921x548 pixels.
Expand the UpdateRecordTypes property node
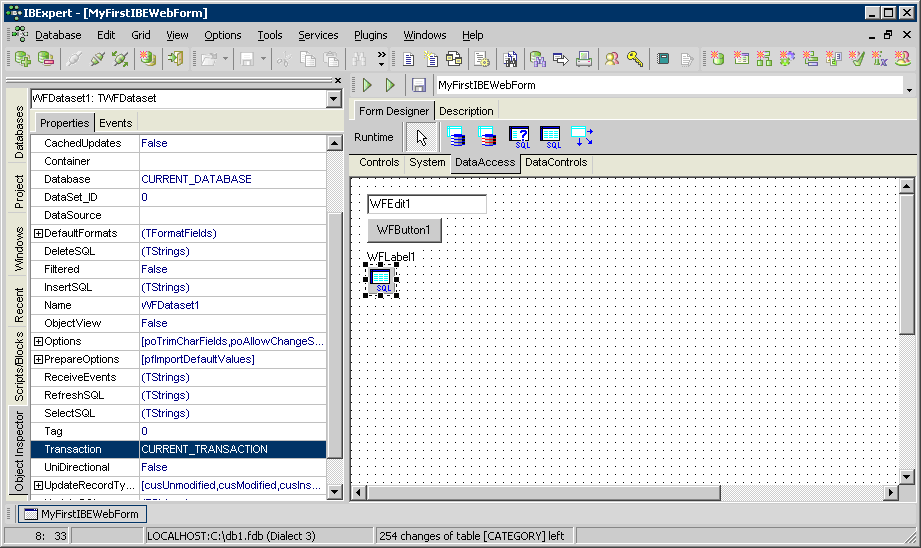pyautogui.click(x=38, y=485)
